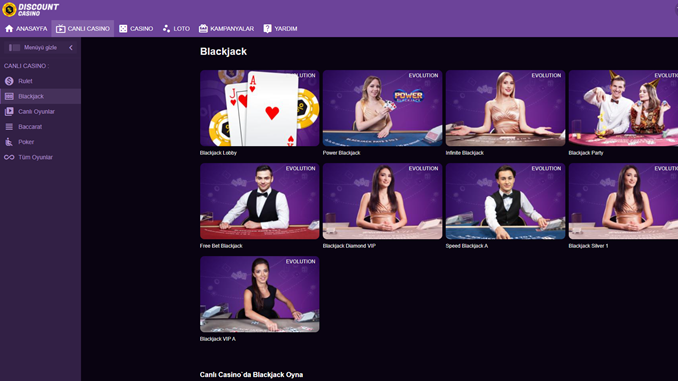
Task: Click the "Blackjack Party" caption text
Action: [585, 153]
